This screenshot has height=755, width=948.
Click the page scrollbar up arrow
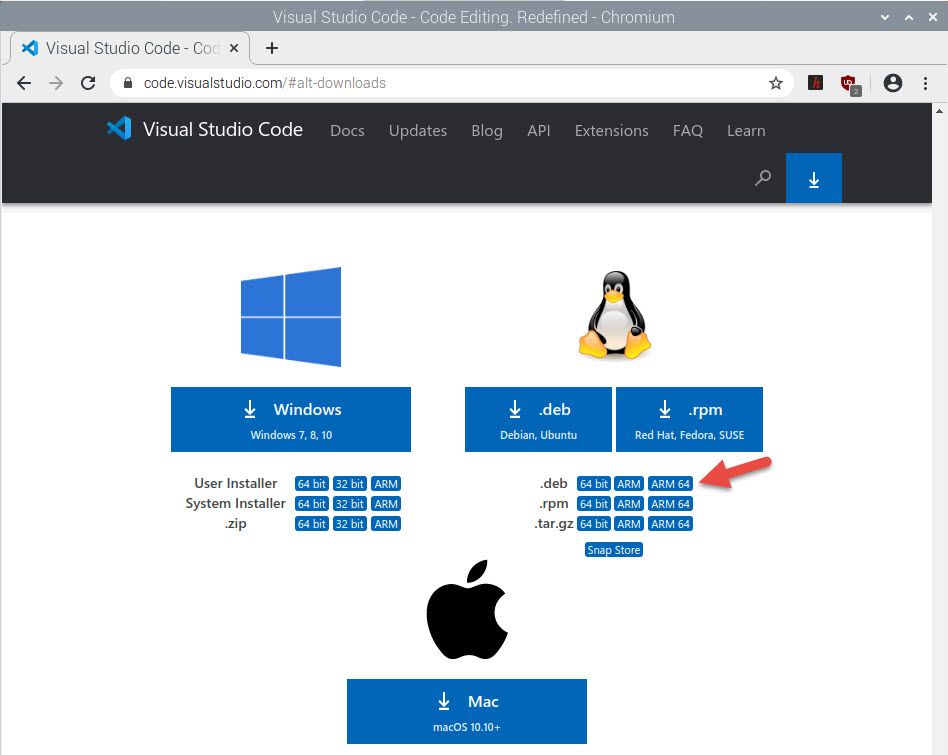(x=940, y=111)
